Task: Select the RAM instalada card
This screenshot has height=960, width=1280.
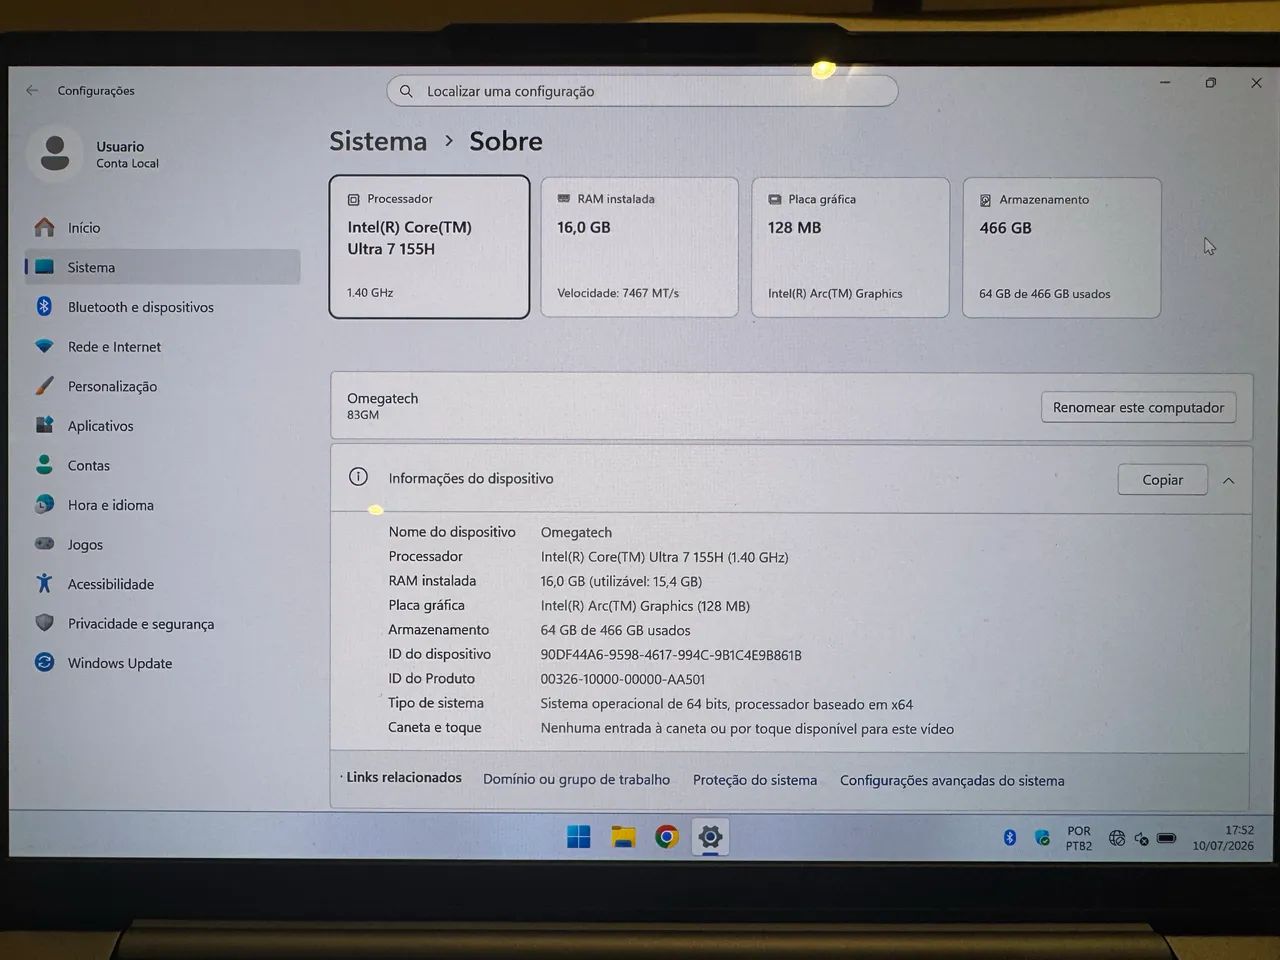Action: (640, 248)
